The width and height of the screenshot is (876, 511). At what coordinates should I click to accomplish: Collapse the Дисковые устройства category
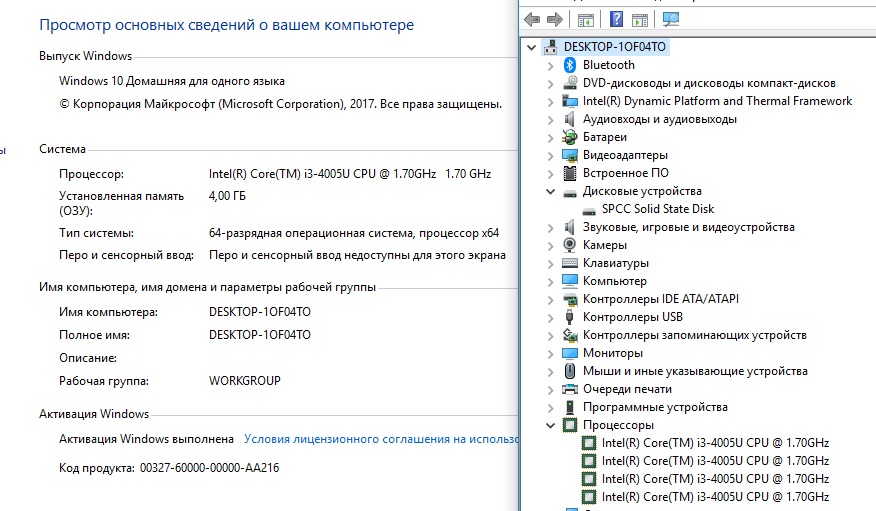click(x=551, y=191)
